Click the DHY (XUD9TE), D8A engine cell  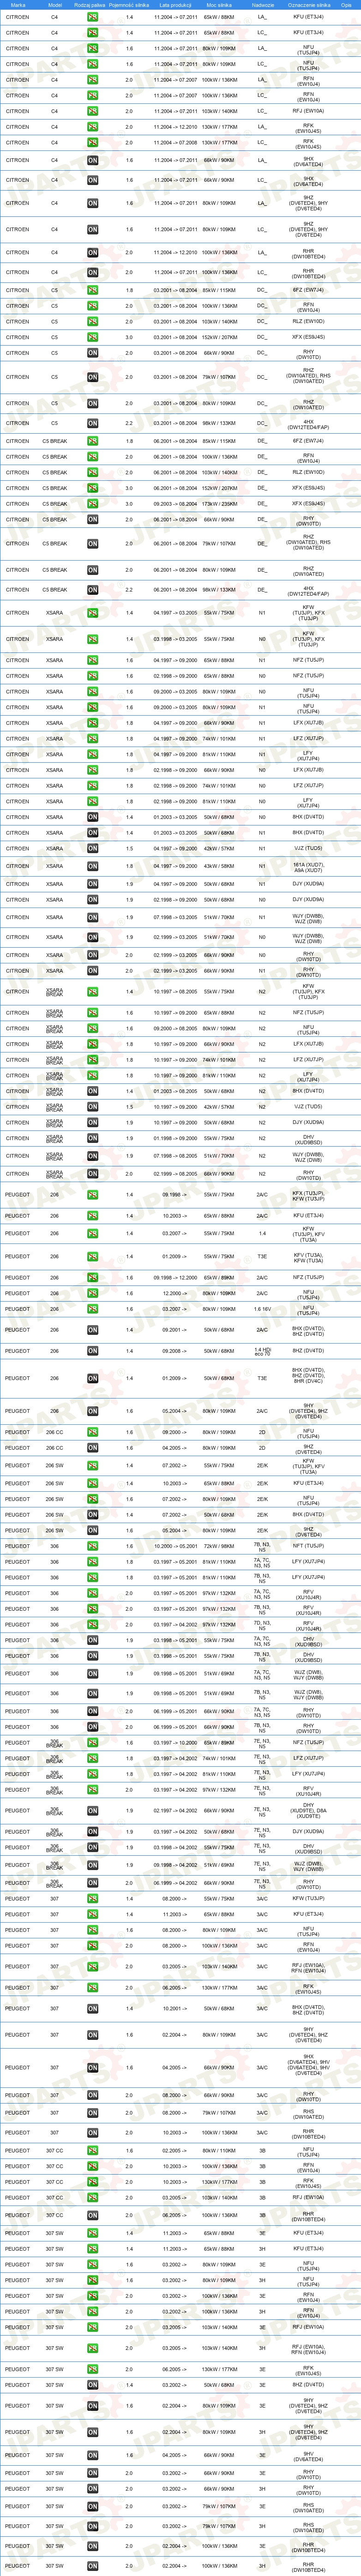[309, 1810]
